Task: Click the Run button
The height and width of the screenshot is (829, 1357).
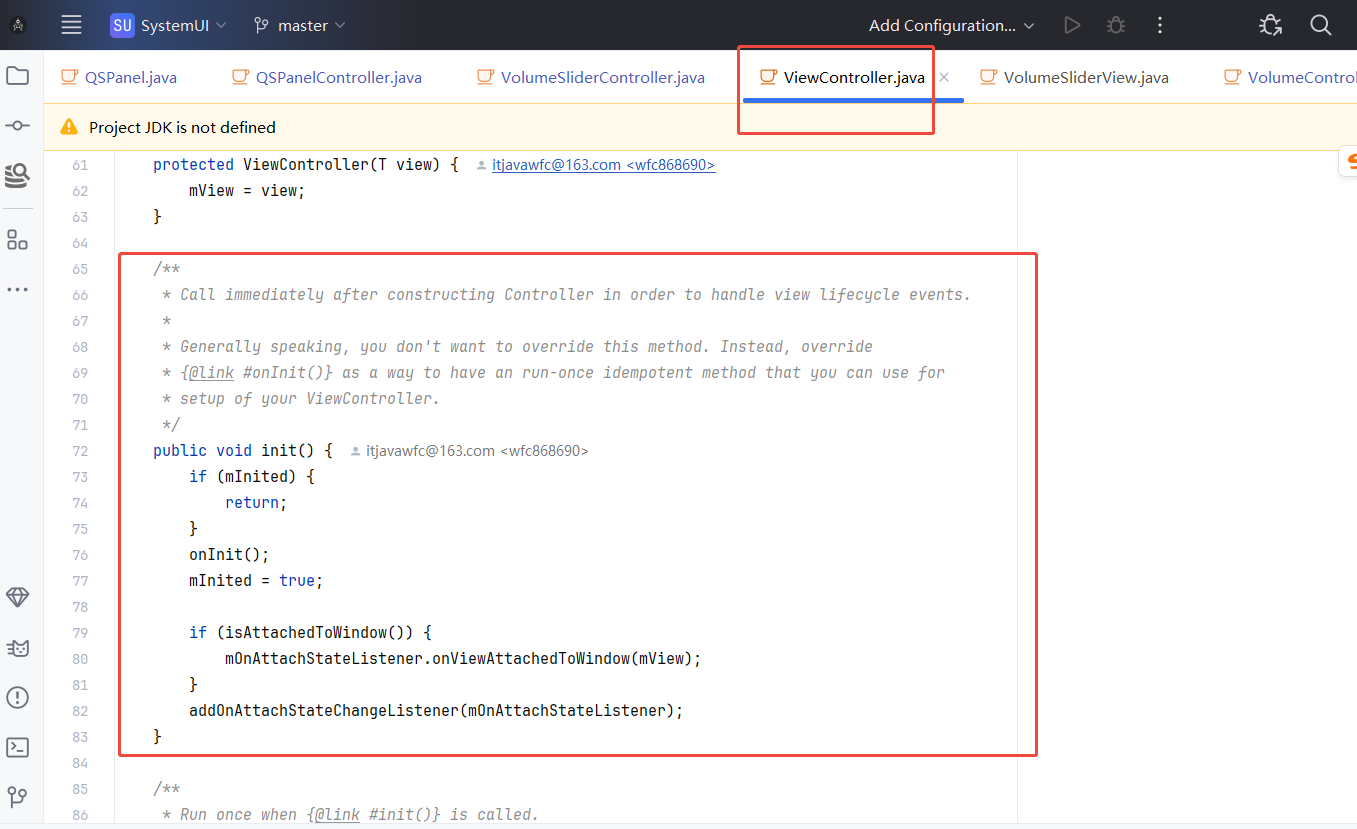Action: (1072, 25)
